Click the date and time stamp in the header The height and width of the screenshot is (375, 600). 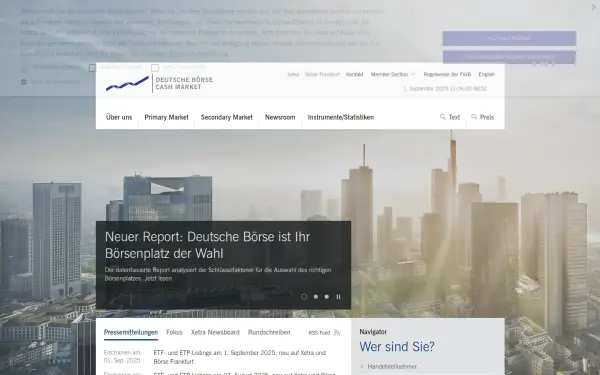445,89
